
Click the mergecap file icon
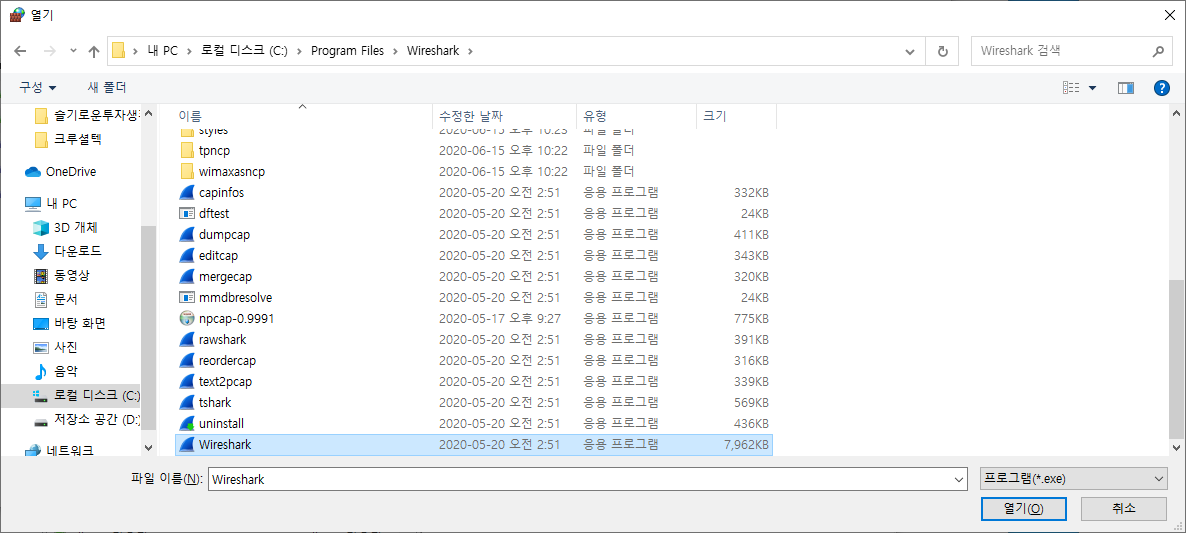click(187, 277)
